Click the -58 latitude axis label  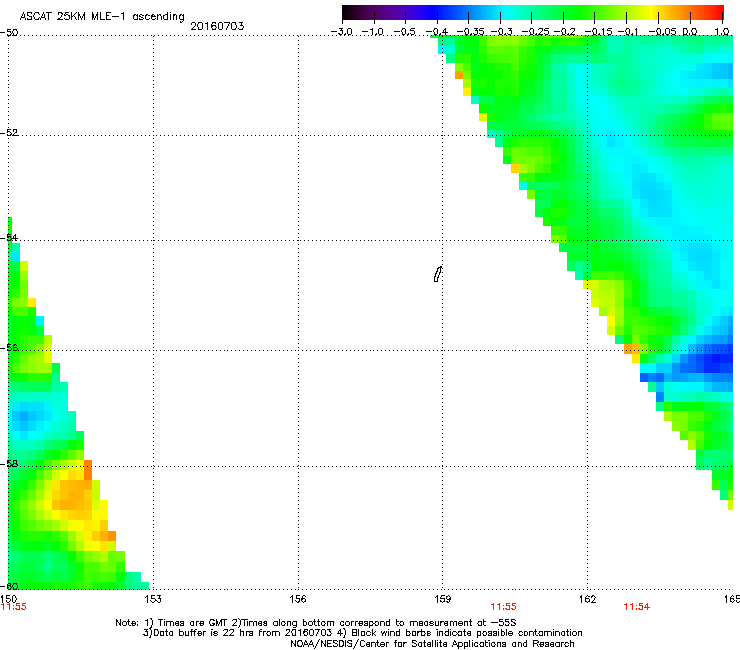tap(9, 464)
